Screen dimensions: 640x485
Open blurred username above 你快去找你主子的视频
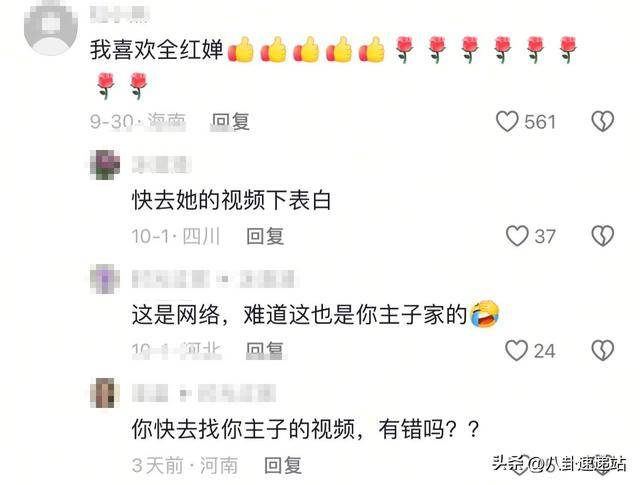pos(204,394)
